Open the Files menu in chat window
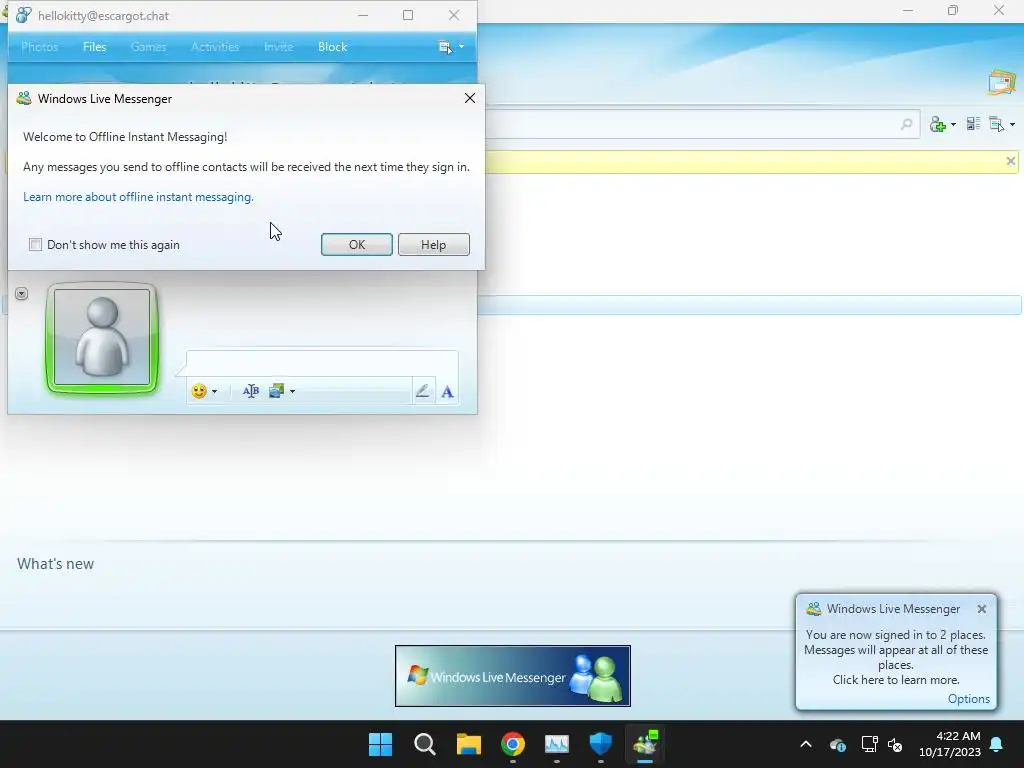The width and height of the screenshot is (1024, 768). point(95,47)
